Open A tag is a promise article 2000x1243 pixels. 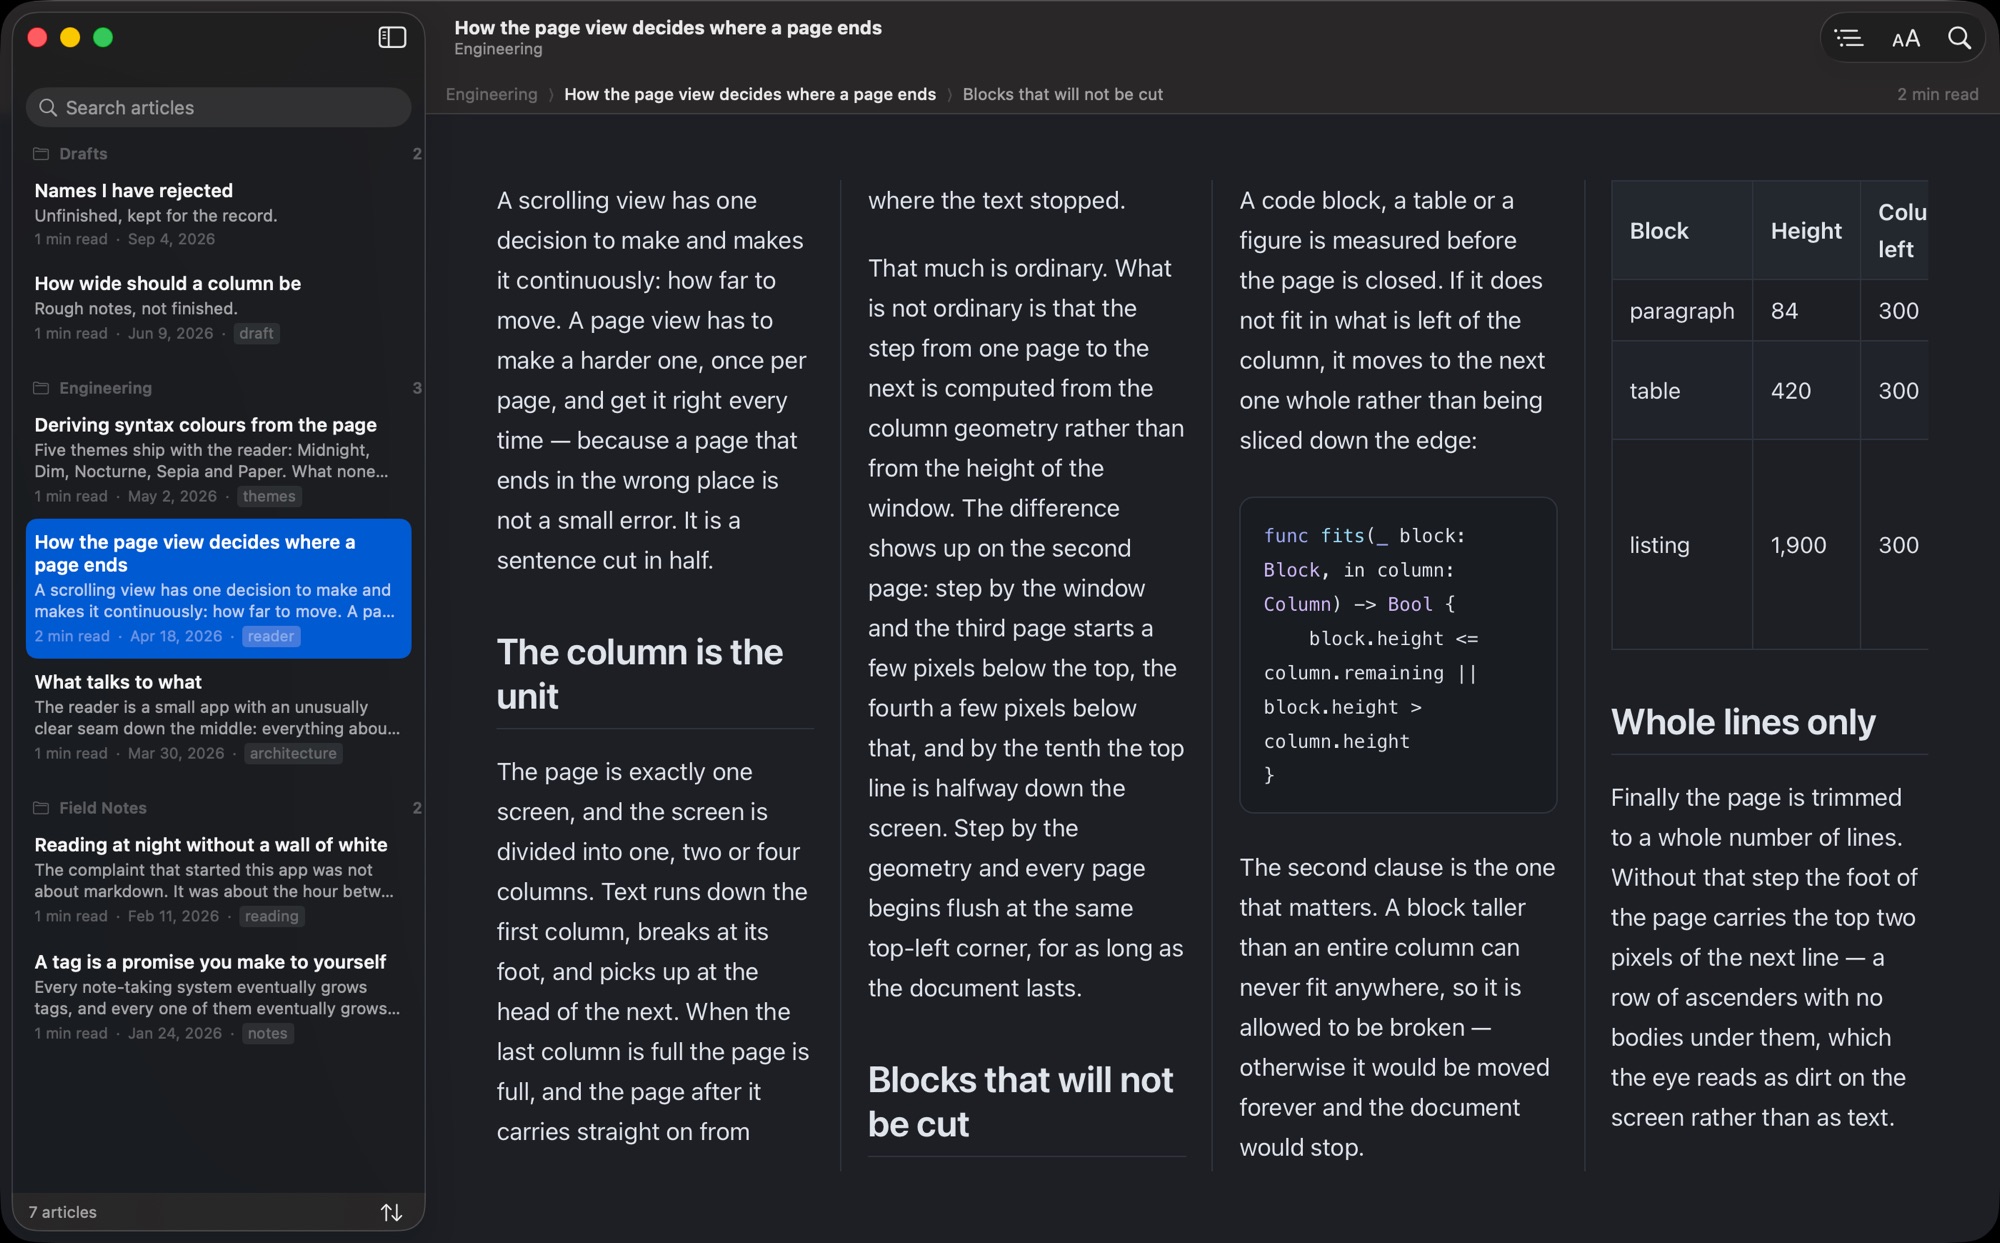219,997
